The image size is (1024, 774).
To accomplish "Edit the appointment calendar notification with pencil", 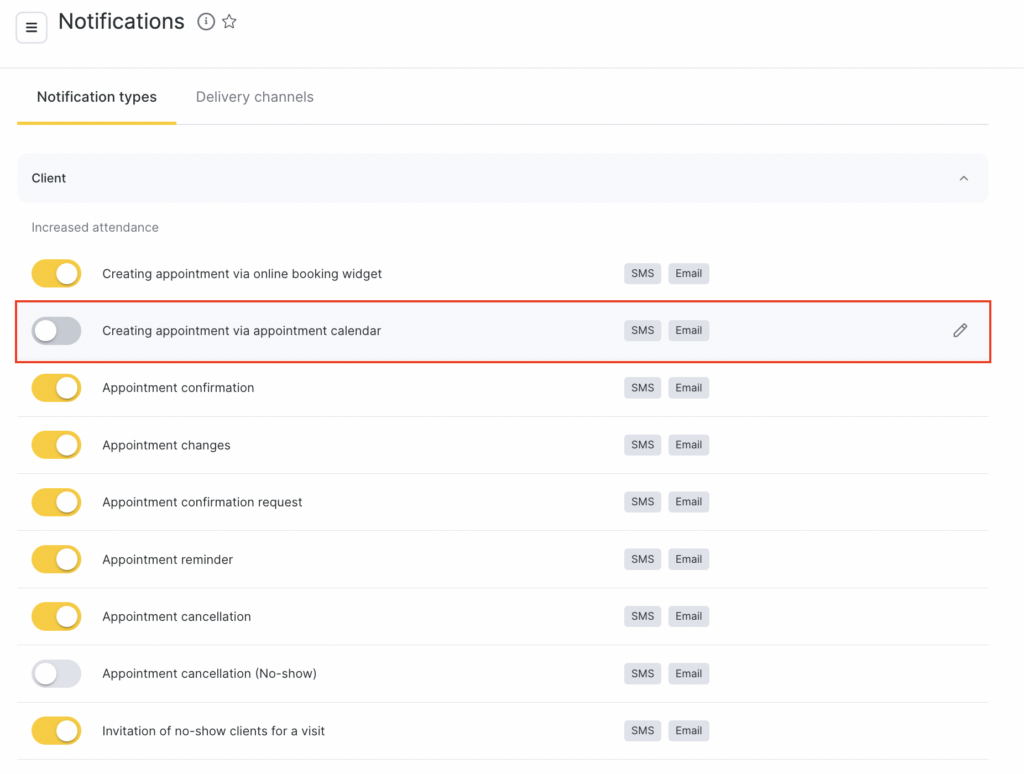I will pos(960,330).
